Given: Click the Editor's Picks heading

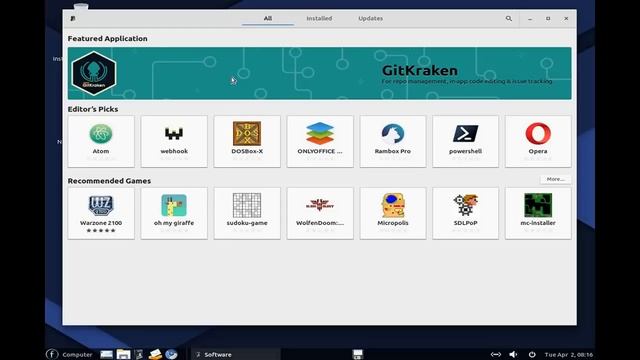Looking at the screenshot, I should coord(93,109).
